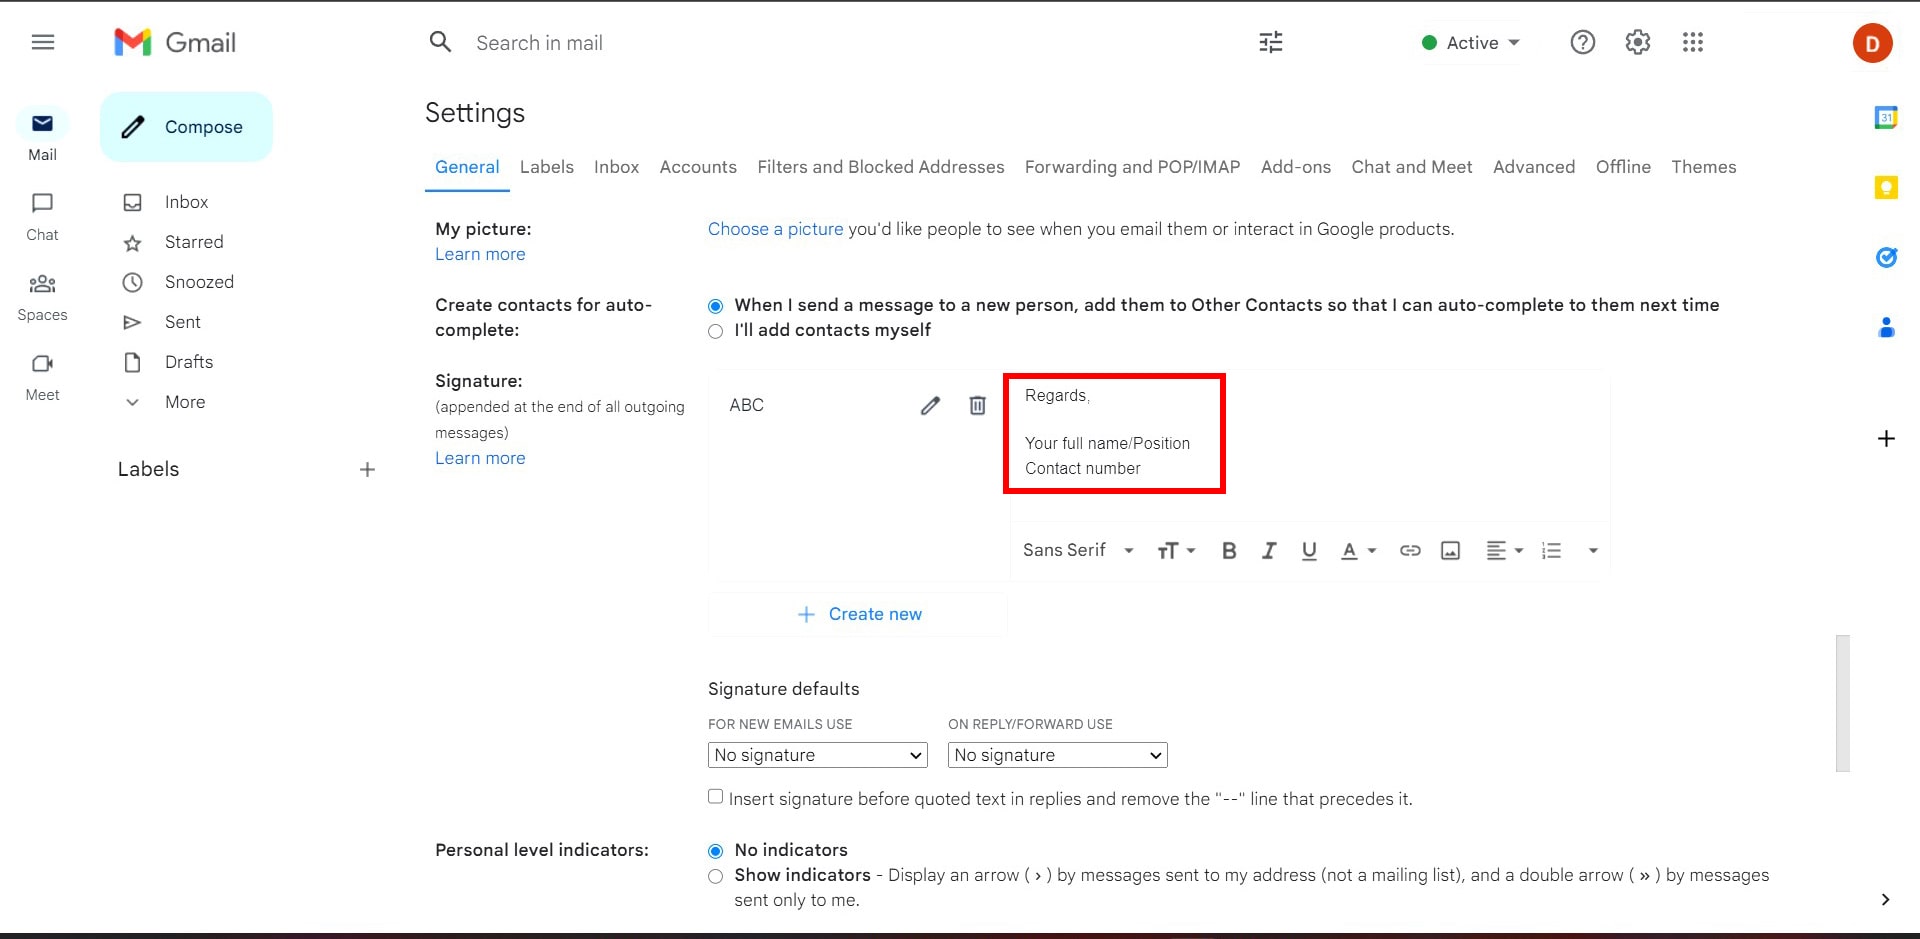Image resolution: width=1920 pixels, height=939 pixels.
Task: Open the Google apps grid
Action: [1692, 42]
